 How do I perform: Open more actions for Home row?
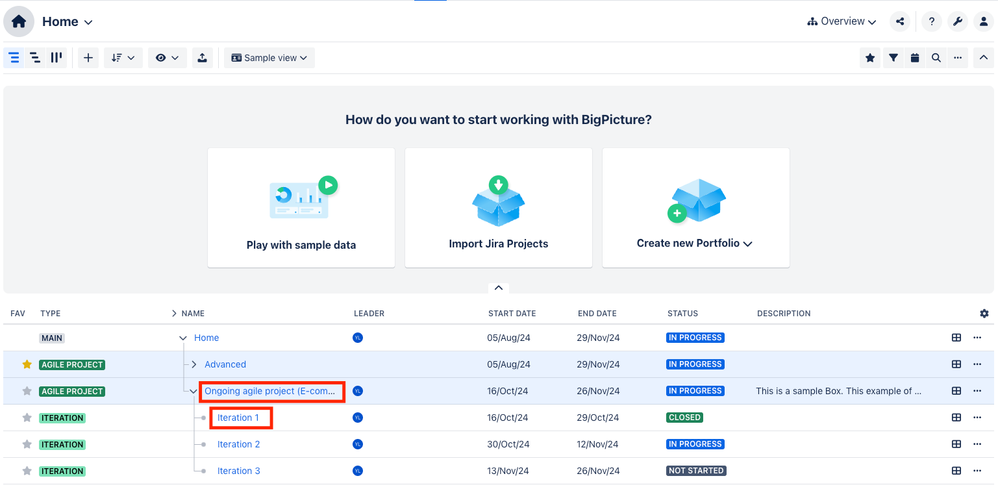(x=978, y=338)
